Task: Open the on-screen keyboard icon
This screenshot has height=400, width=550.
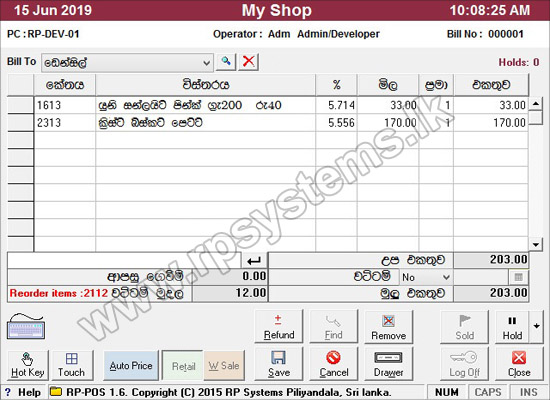Action: 26,327
